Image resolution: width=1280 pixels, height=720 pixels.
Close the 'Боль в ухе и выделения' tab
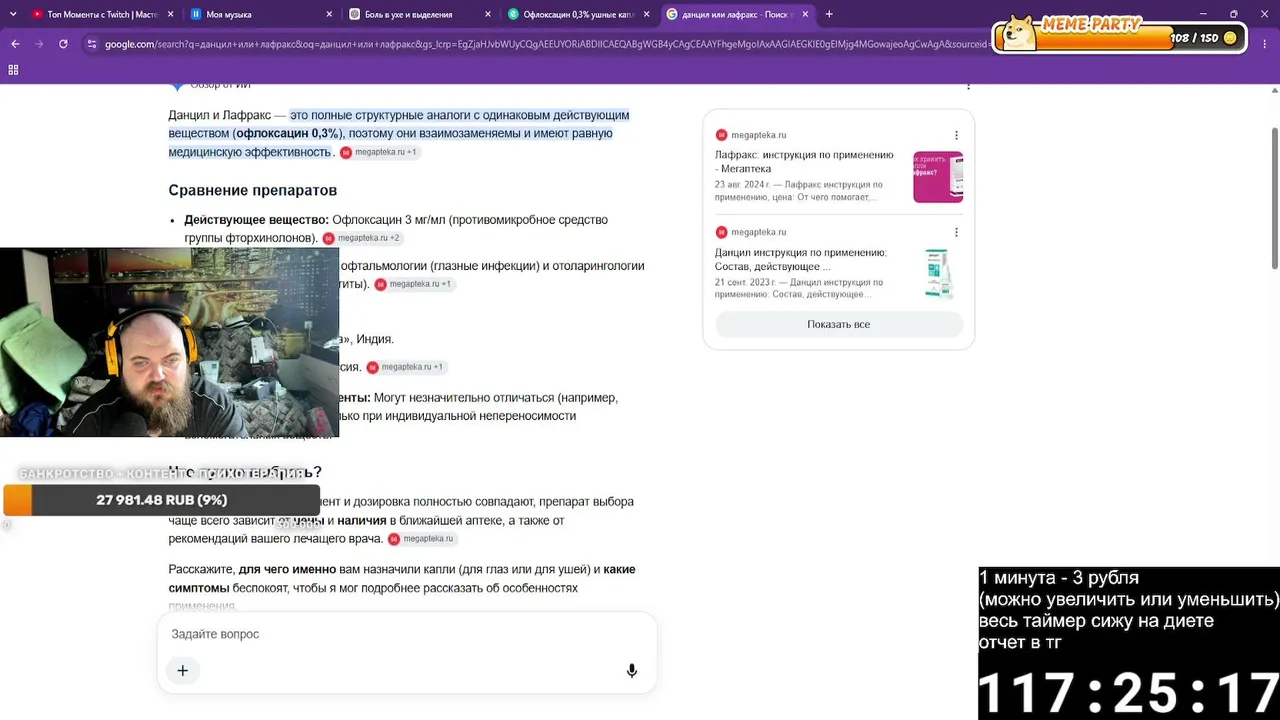point(488,14)
